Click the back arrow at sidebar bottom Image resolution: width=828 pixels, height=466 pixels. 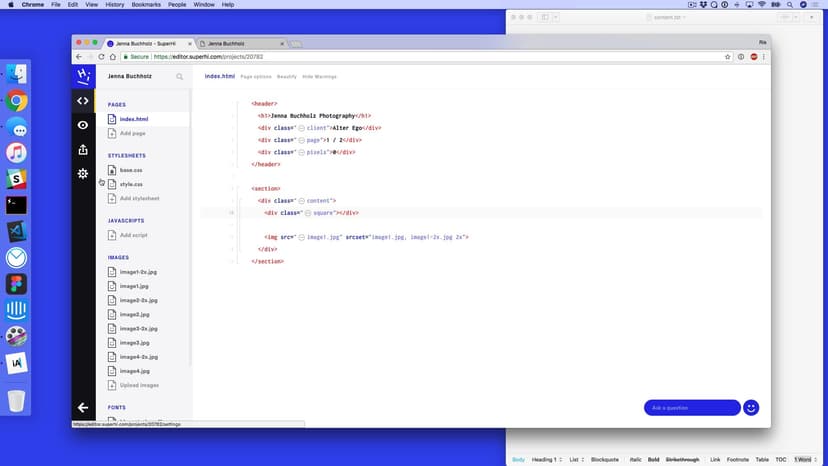(x=83, y=407)
